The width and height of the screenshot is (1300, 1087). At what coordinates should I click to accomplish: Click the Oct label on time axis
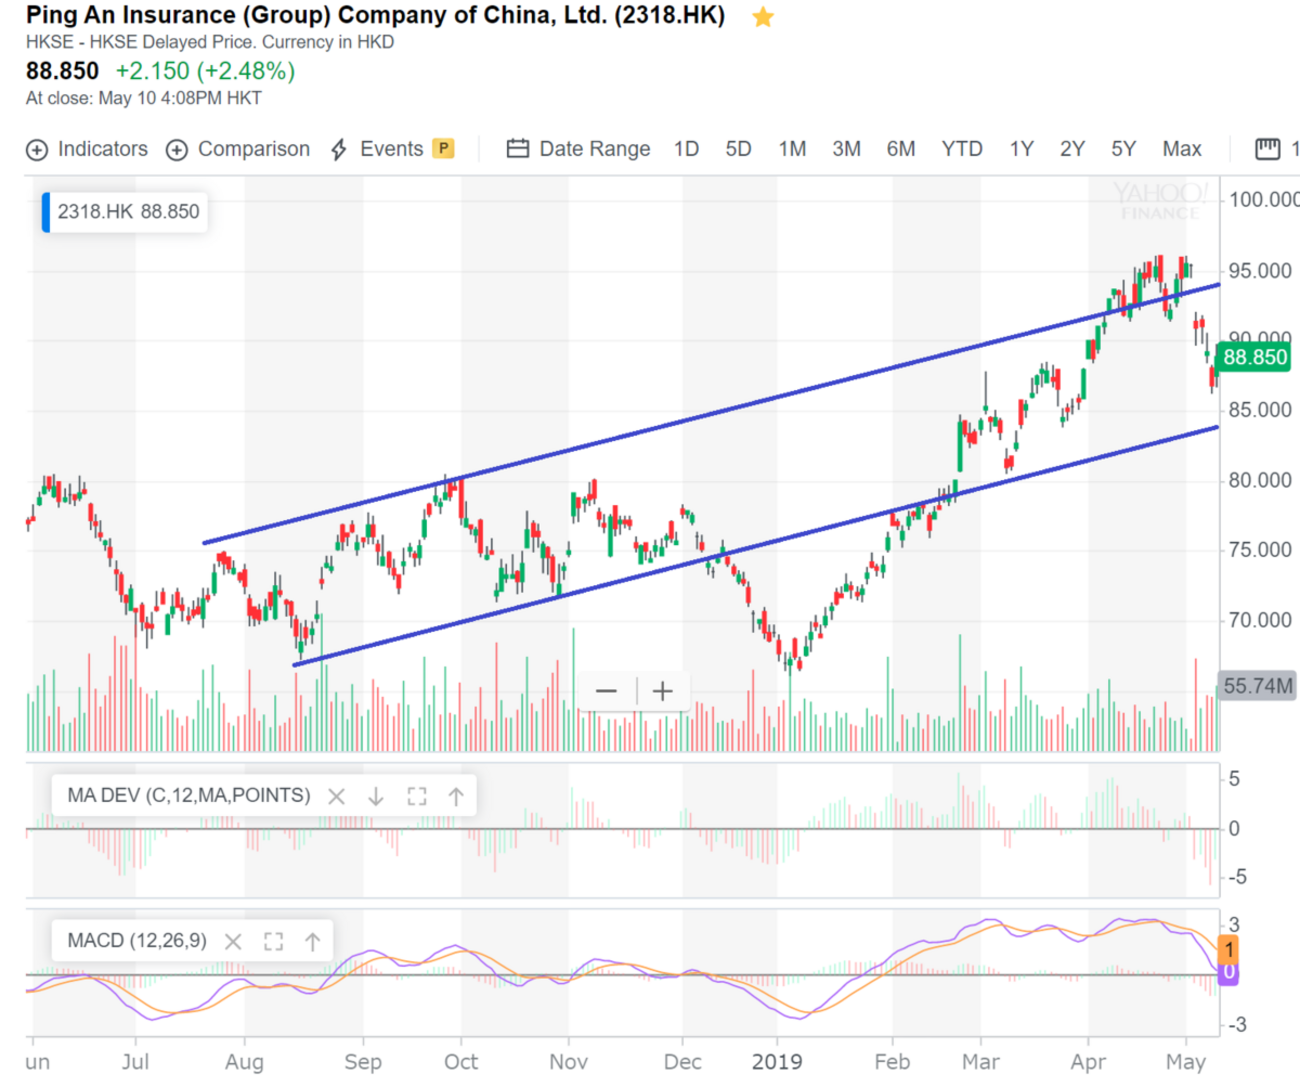(461, 1061)
